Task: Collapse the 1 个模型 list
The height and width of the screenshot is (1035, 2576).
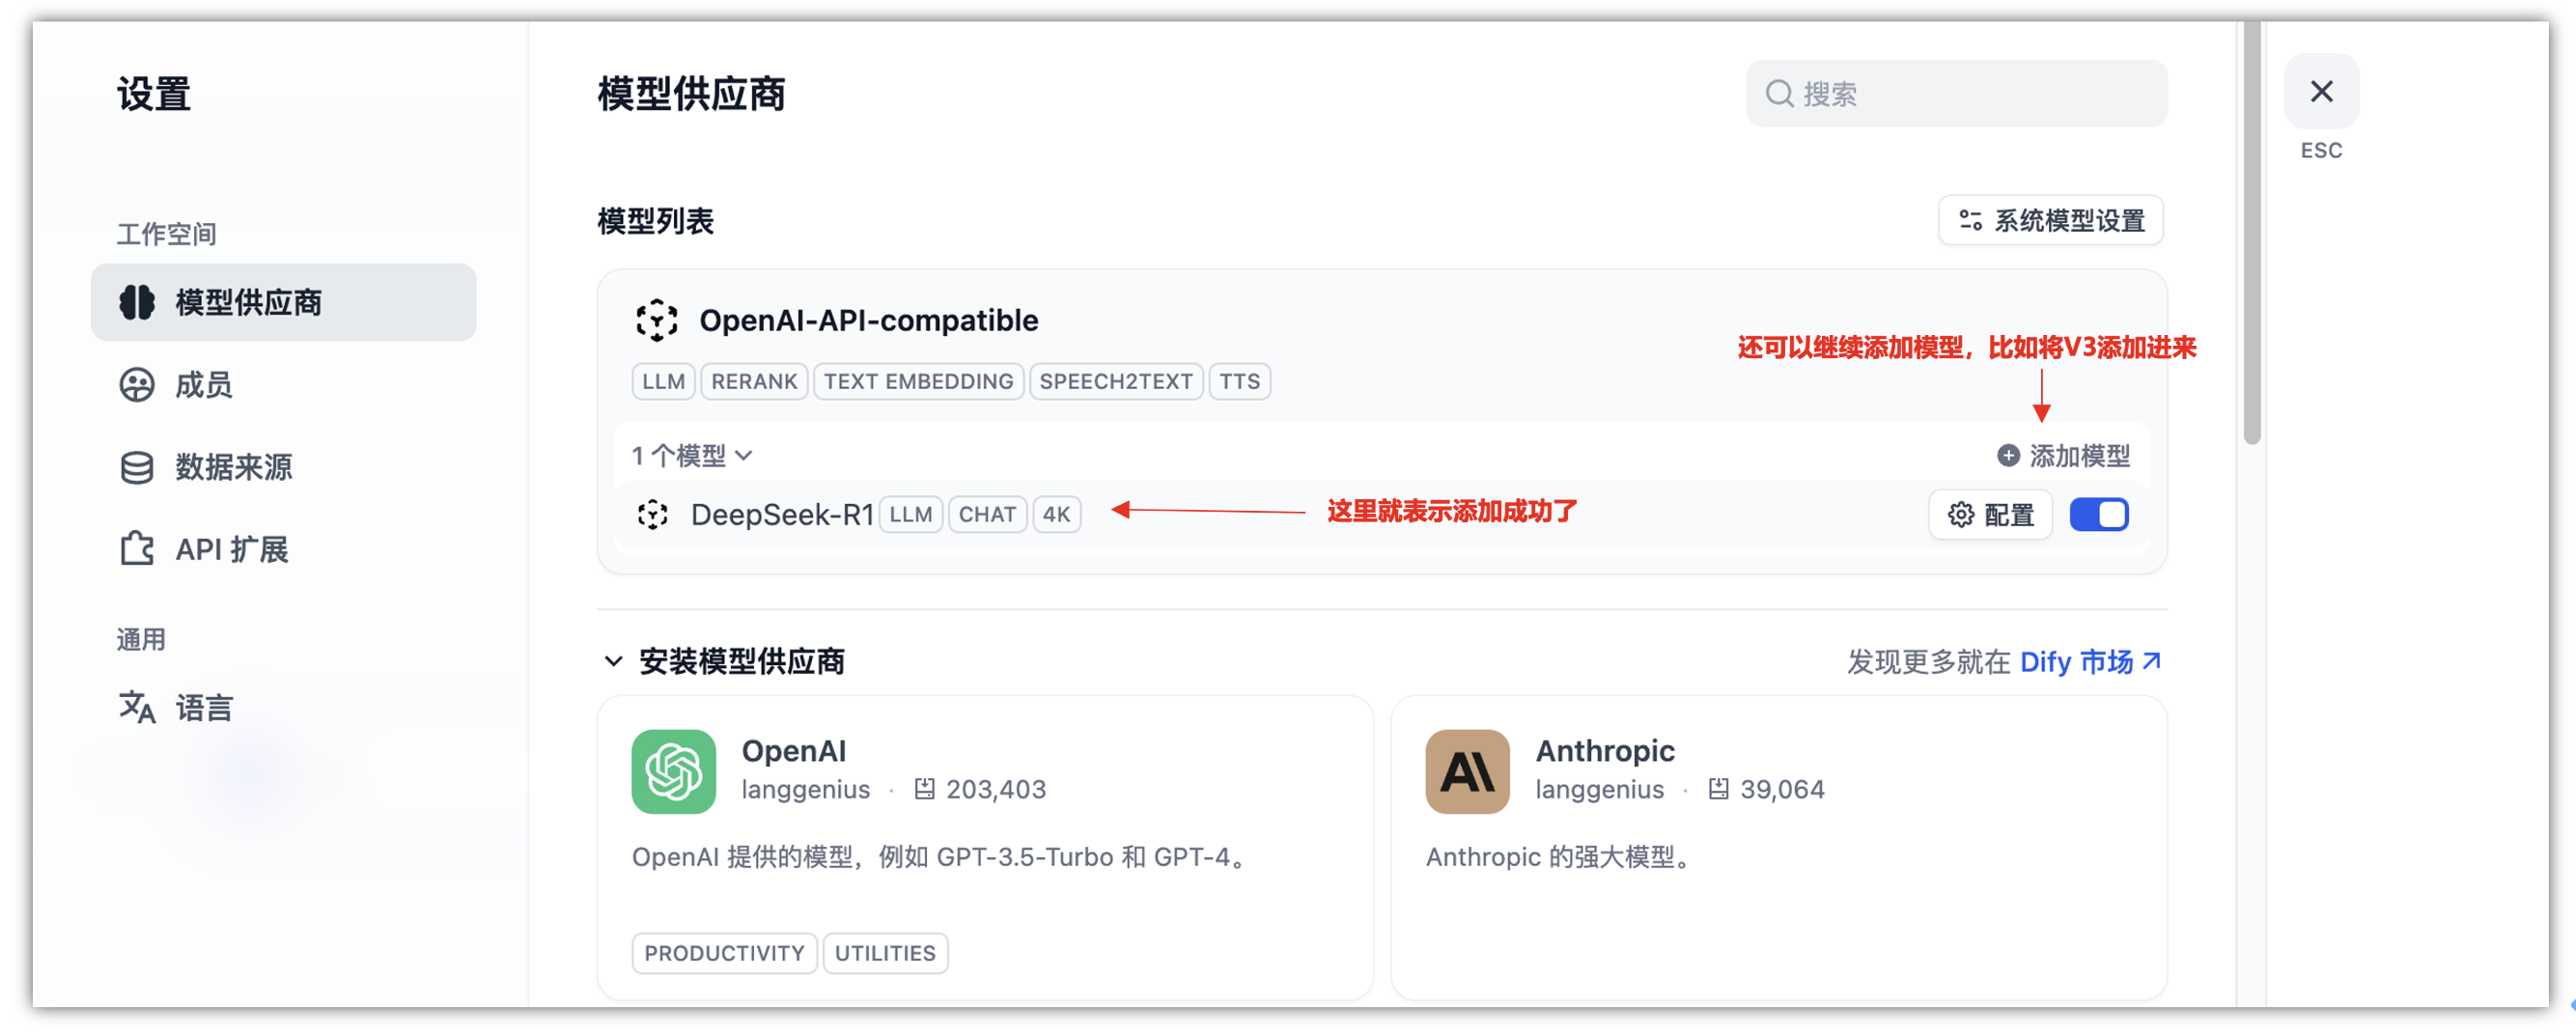Action: pyautogui.click(x=692, y=456)
